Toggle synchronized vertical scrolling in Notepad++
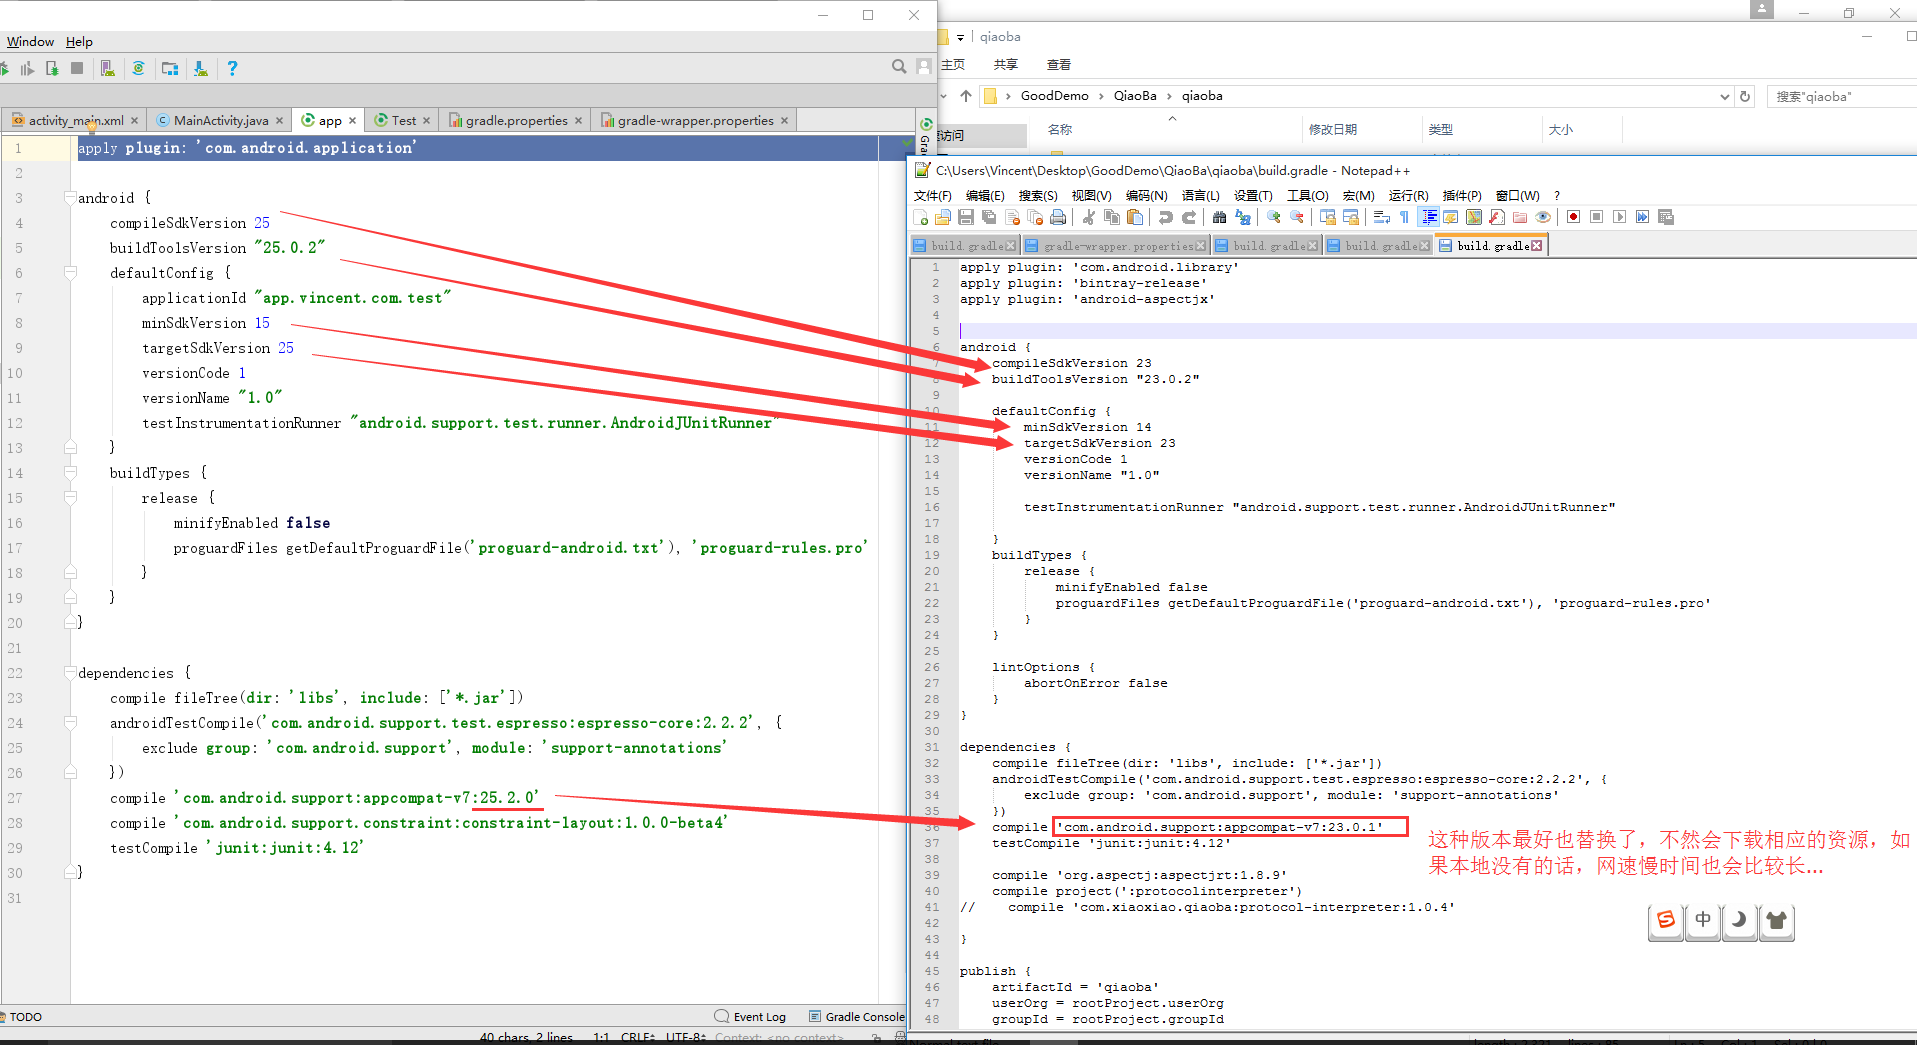The height and width of the screenshot is (1045, 1917). (x=1328, y=217)
